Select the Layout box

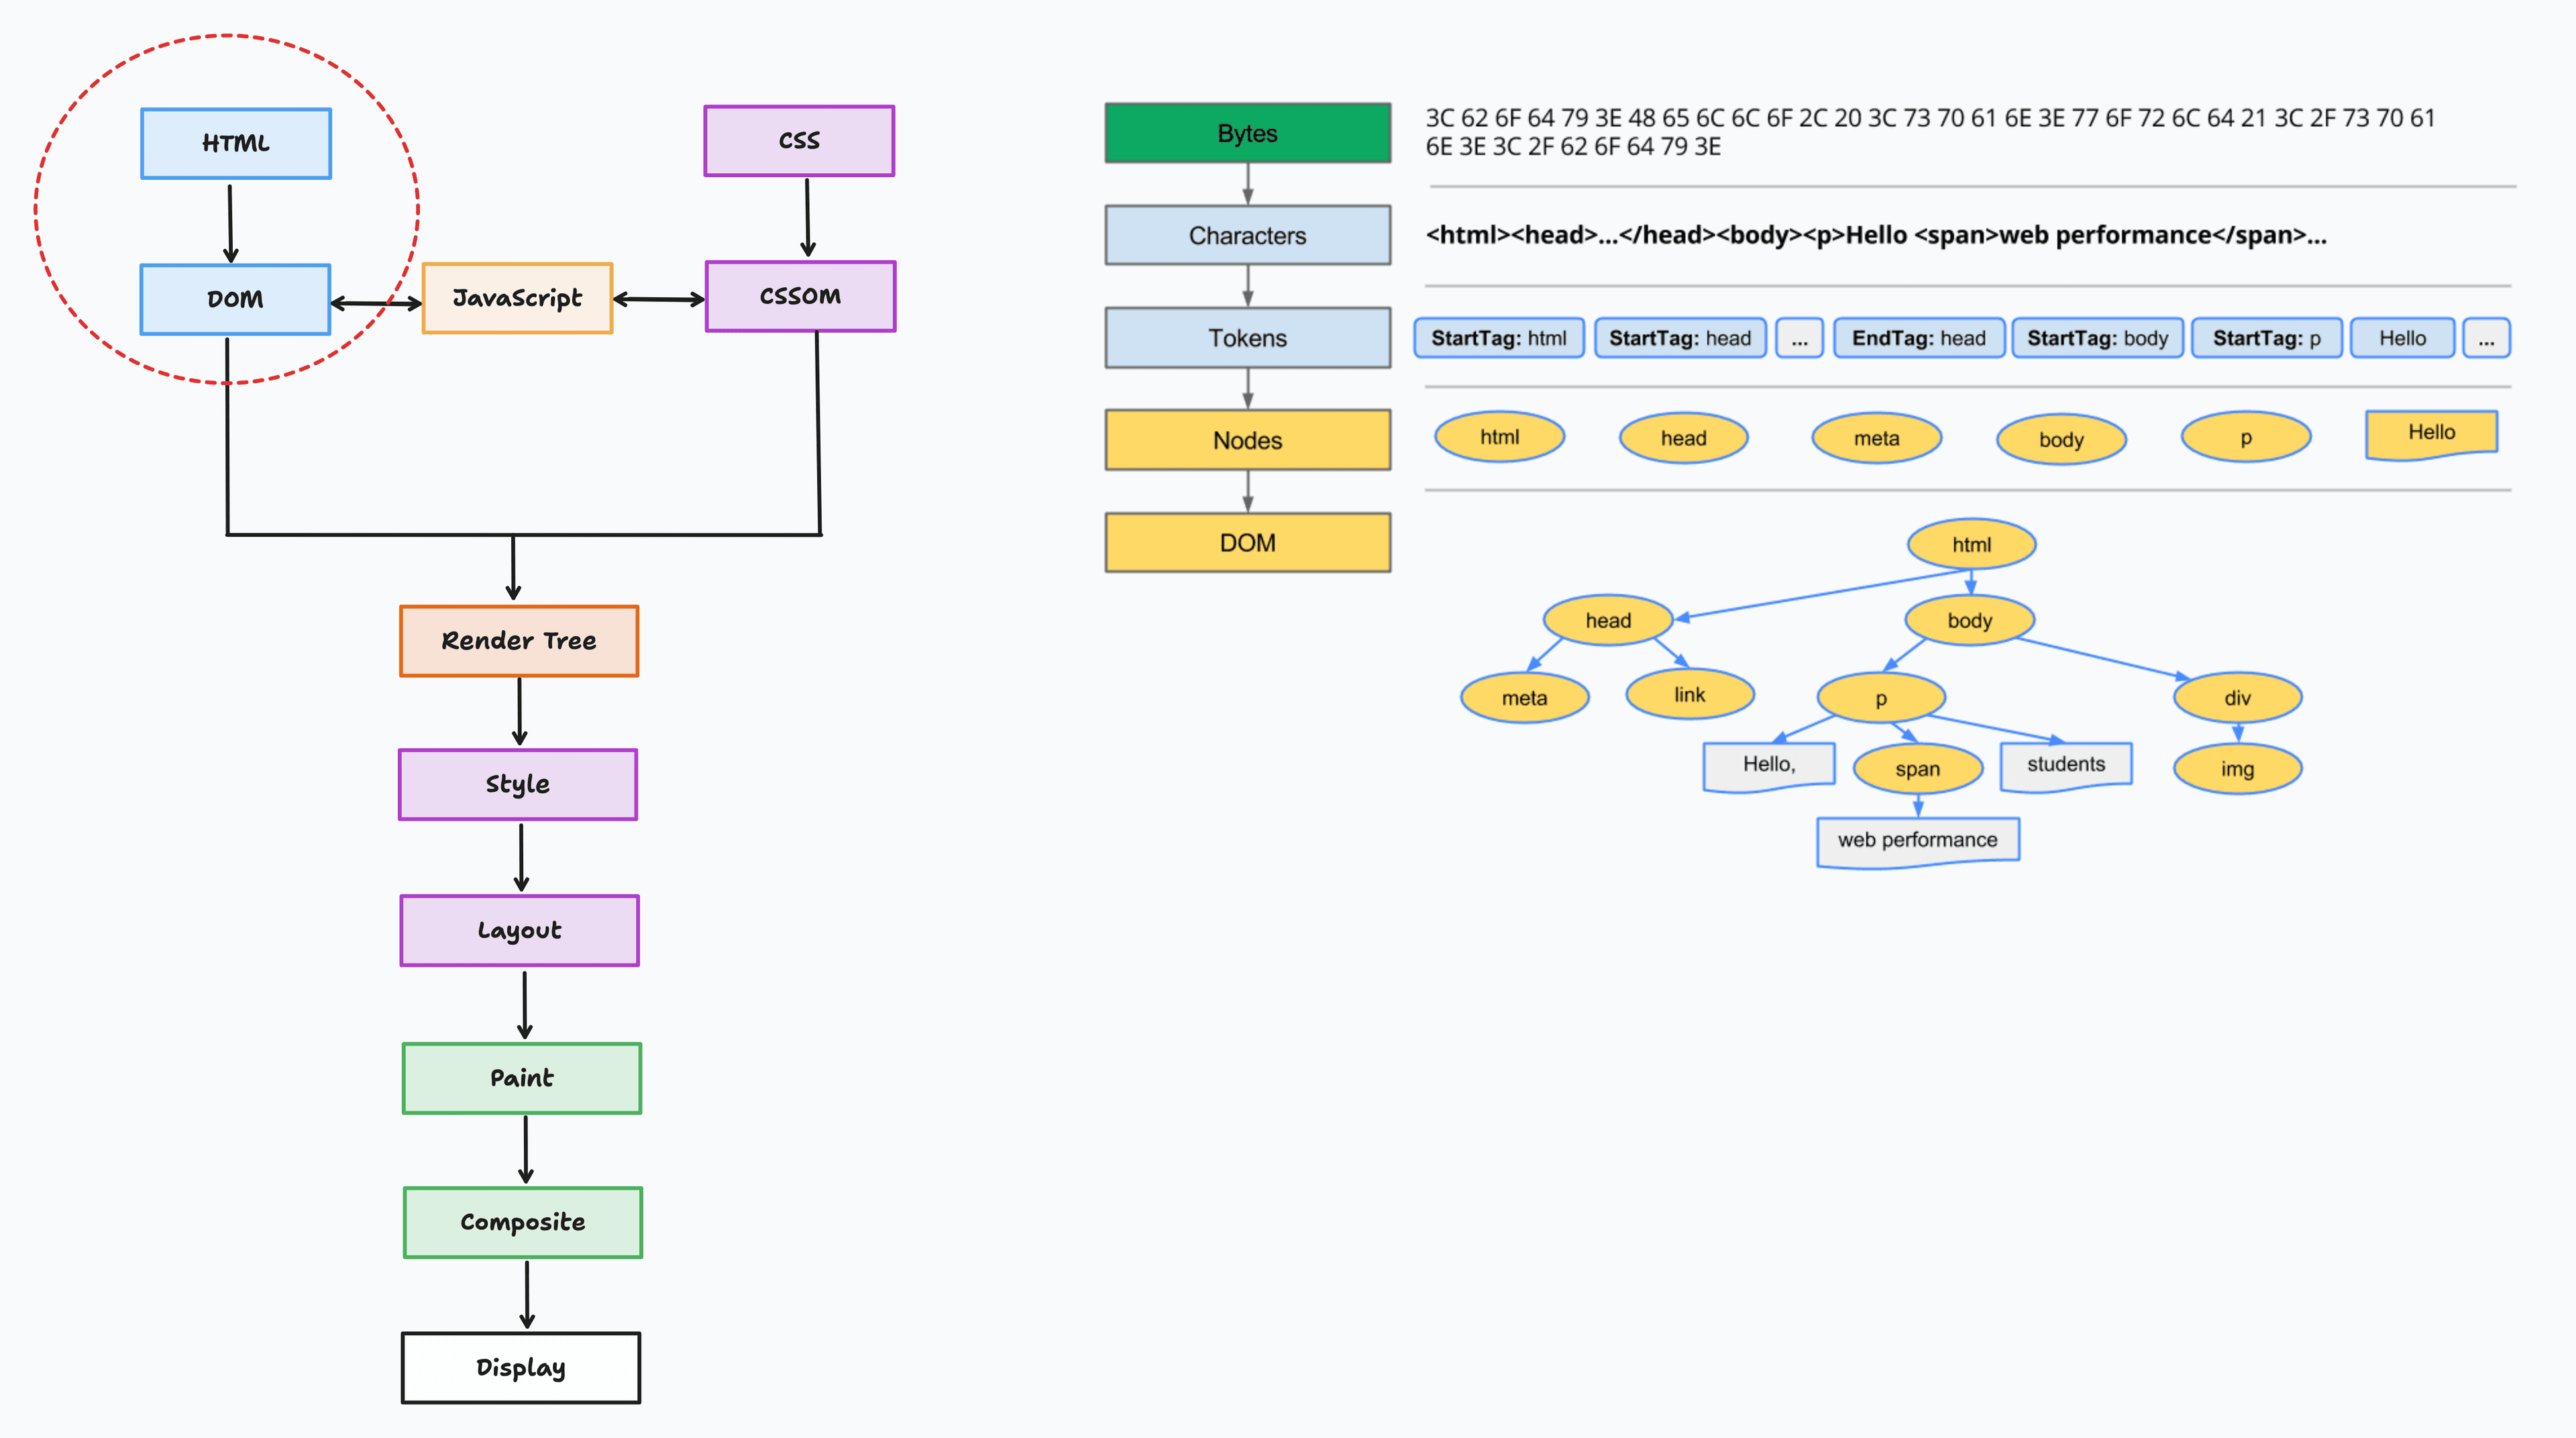pos(520,931)
